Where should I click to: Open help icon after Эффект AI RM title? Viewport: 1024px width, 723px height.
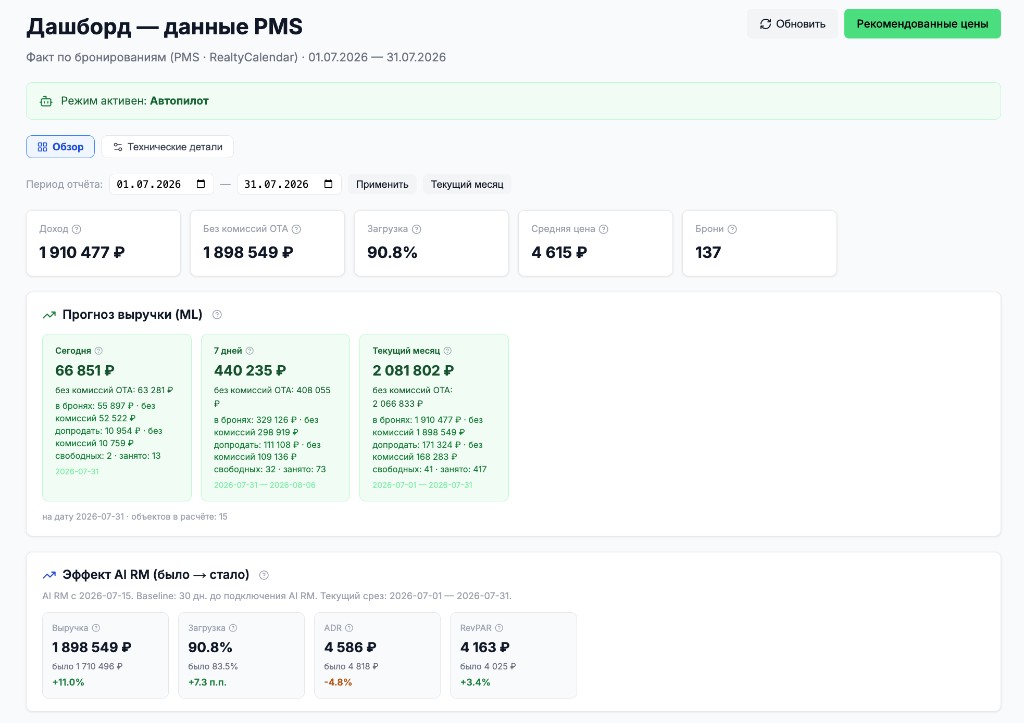(x=264, y=575)
